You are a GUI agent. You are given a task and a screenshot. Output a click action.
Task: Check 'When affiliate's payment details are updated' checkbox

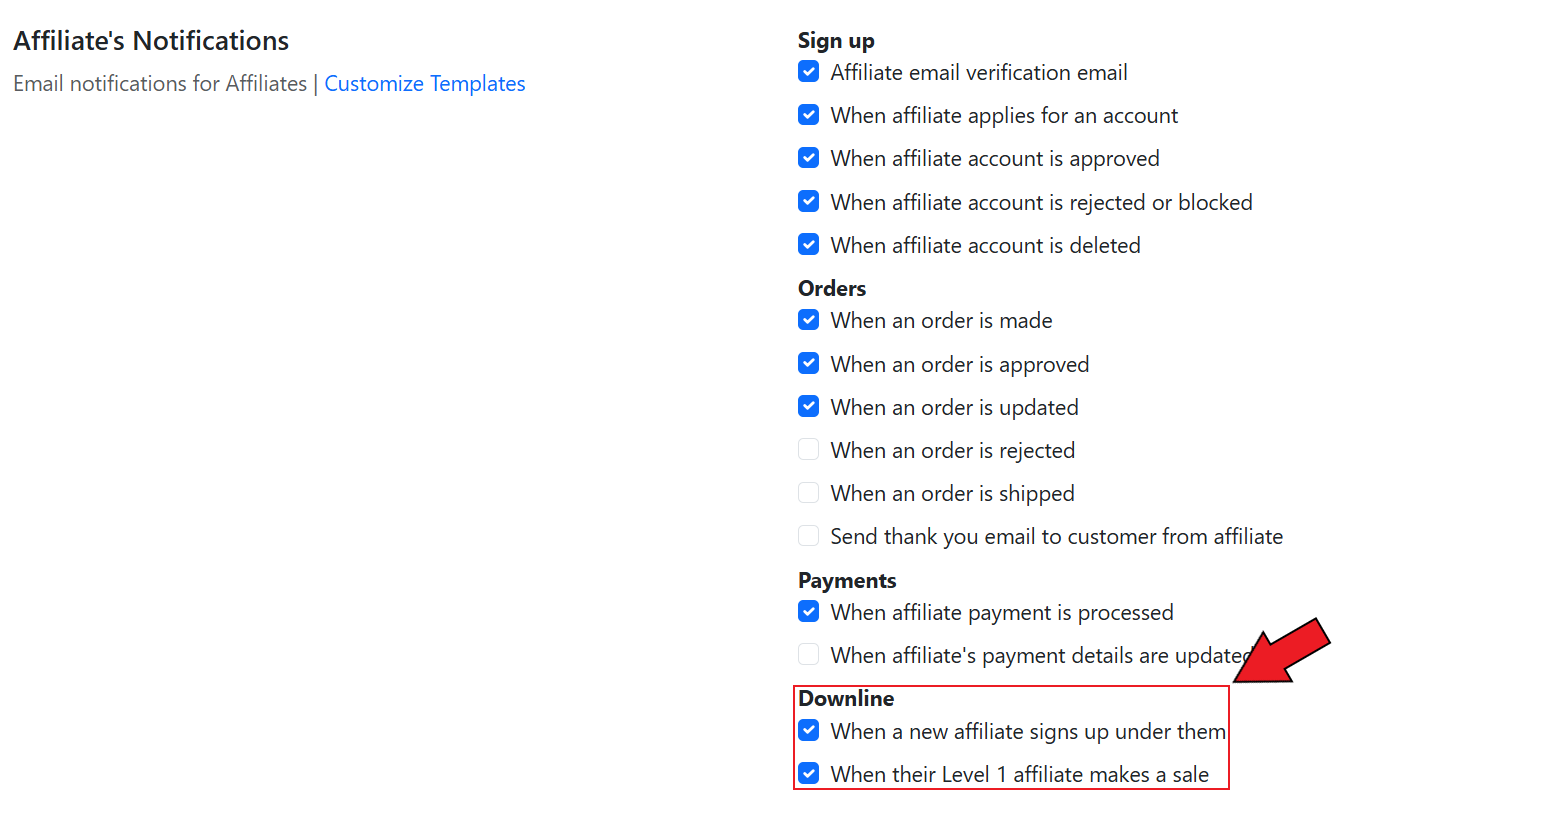(809, 655)
